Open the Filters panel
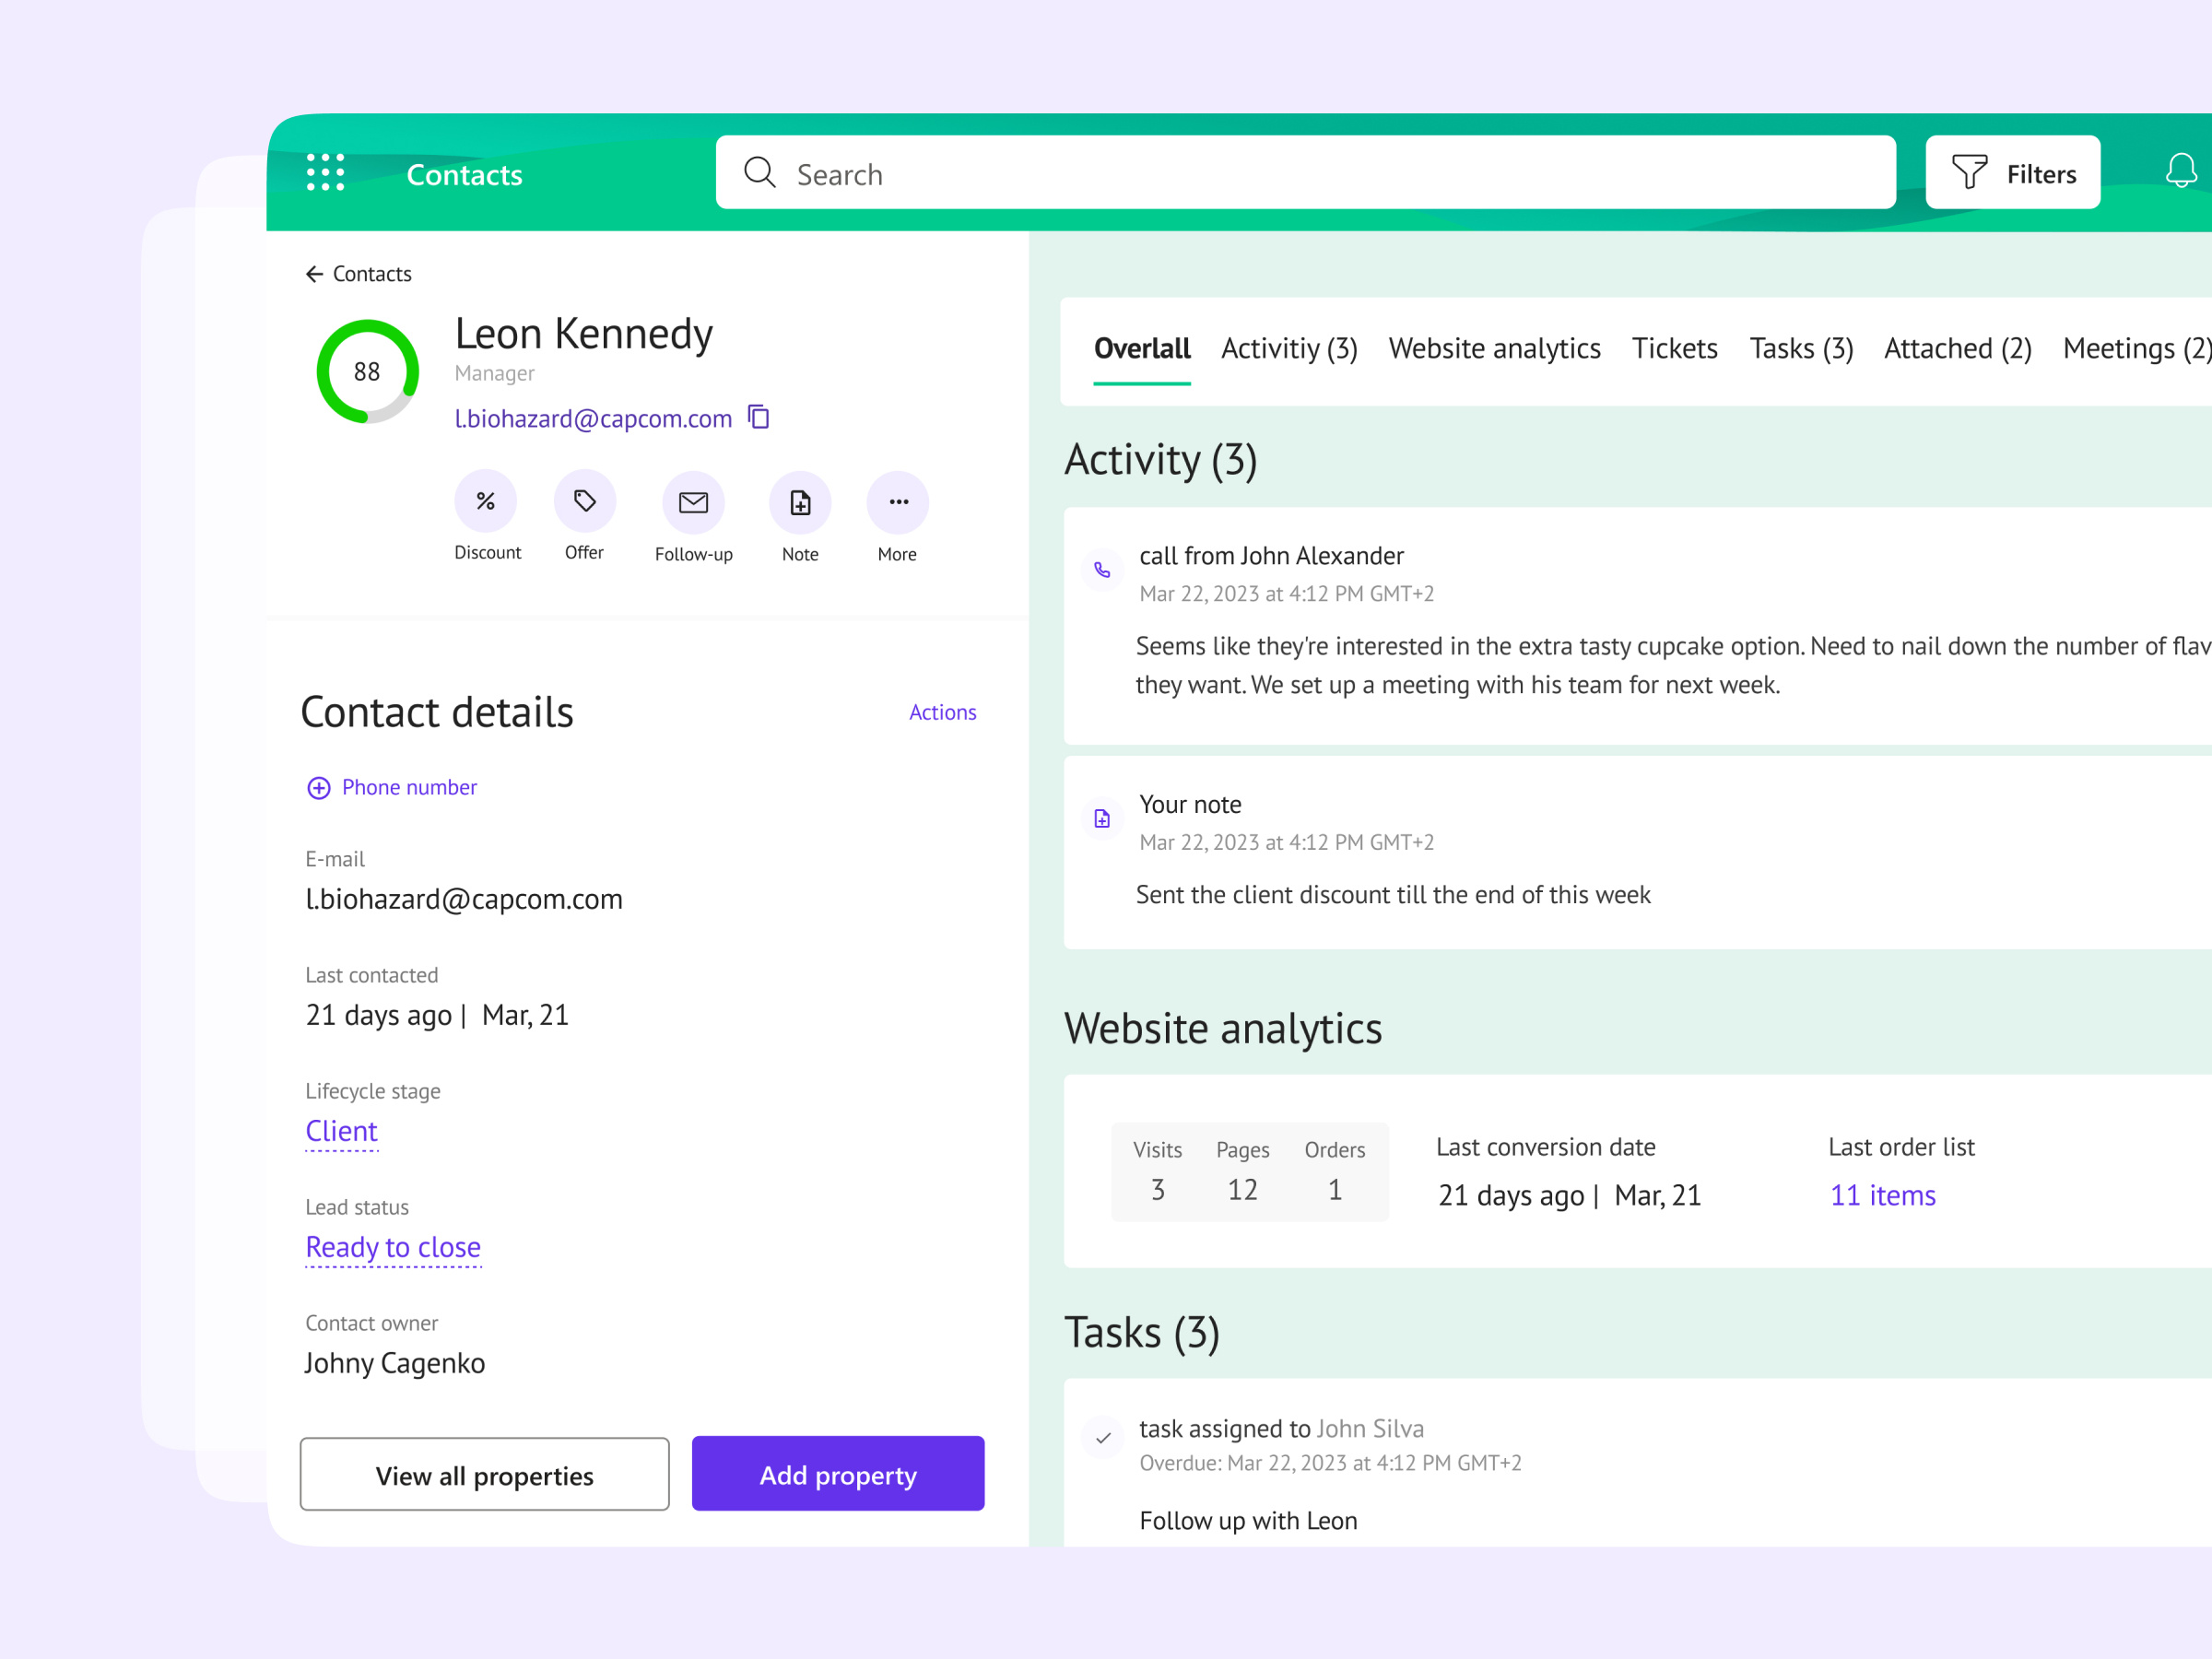 [2012, 172]
